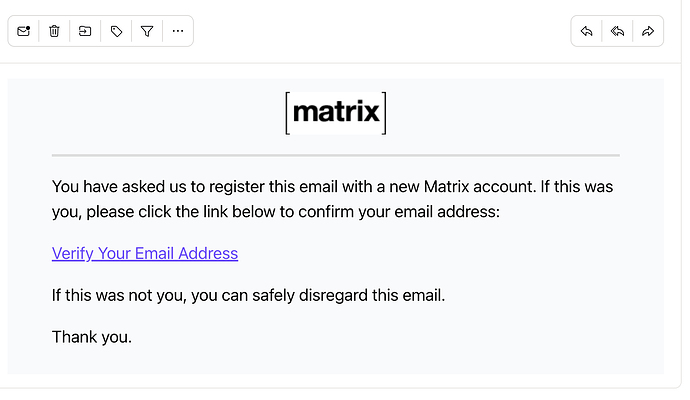The height and width of the screenshot is (400, 690).
Task: Apply a label using the tag icon
Action: pos(116,31)
